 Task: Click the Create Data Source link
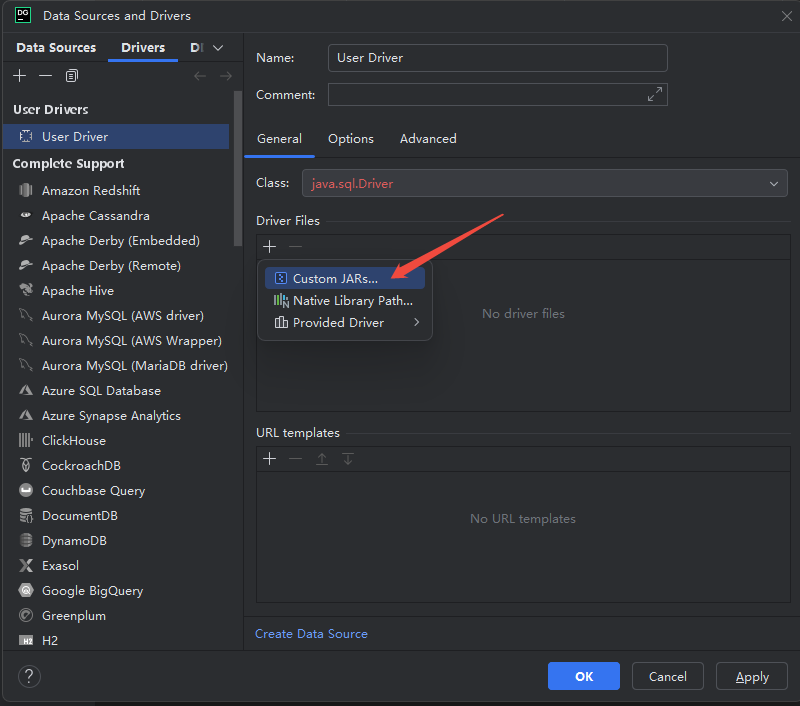pos(311,634)
